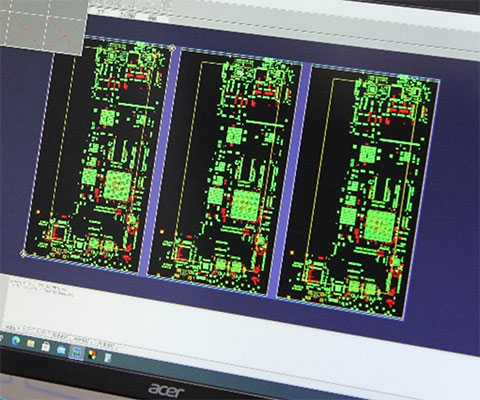This screenshot has width=480, height=400.
Task: Open the four colored dots taskbar app
Action: [92, 355]
